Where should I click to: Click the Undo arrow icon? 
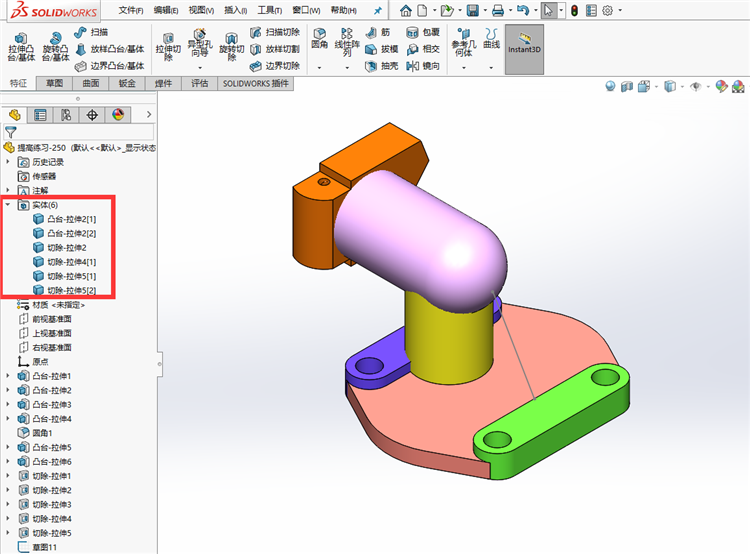pyautogui.click(x=523, y=10)
